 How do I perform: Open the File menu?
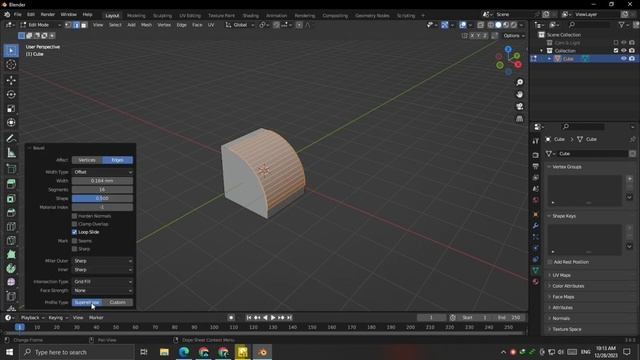pyautogui.click(x=18, y=14)
